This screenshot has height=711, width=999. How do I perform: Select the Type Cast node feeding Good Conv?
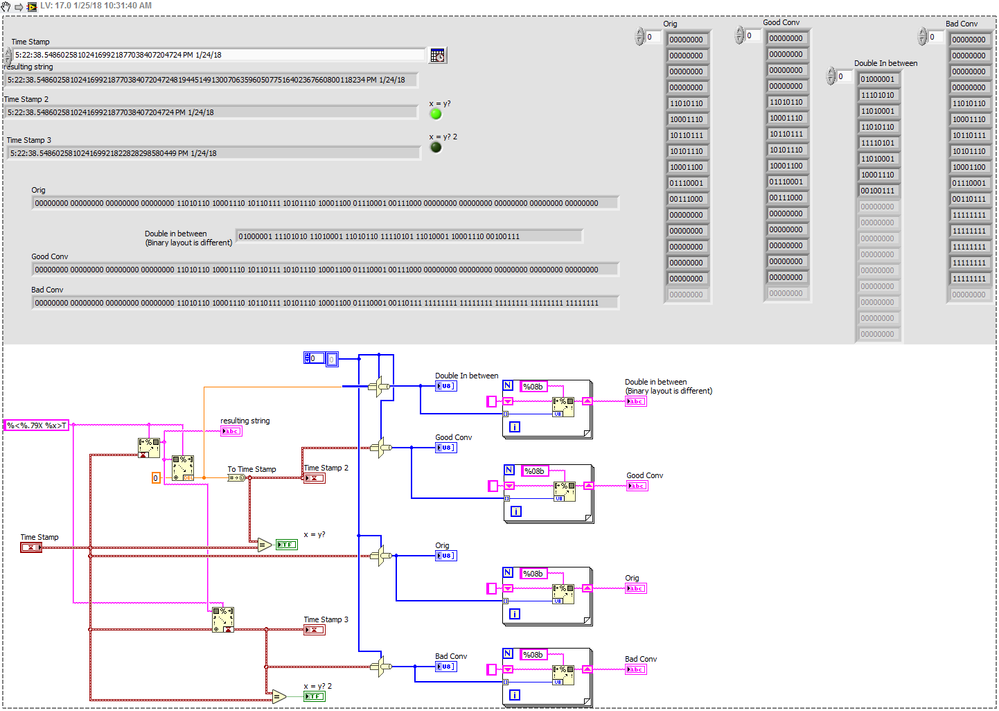point(380,448)
